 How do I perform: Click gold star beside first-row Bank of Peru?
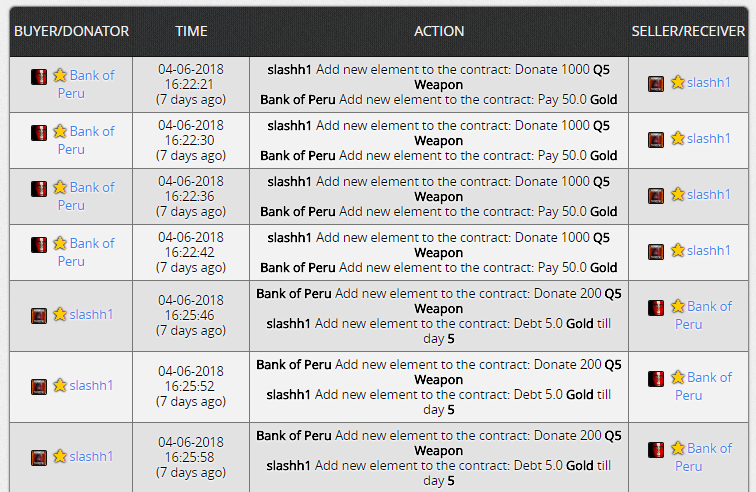coord(60,75)
